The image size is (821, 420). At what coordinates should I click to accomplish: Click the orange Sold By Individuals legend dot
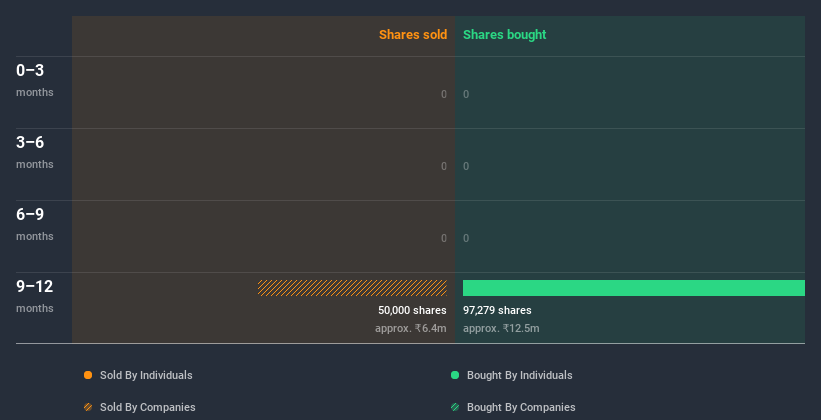88,375
